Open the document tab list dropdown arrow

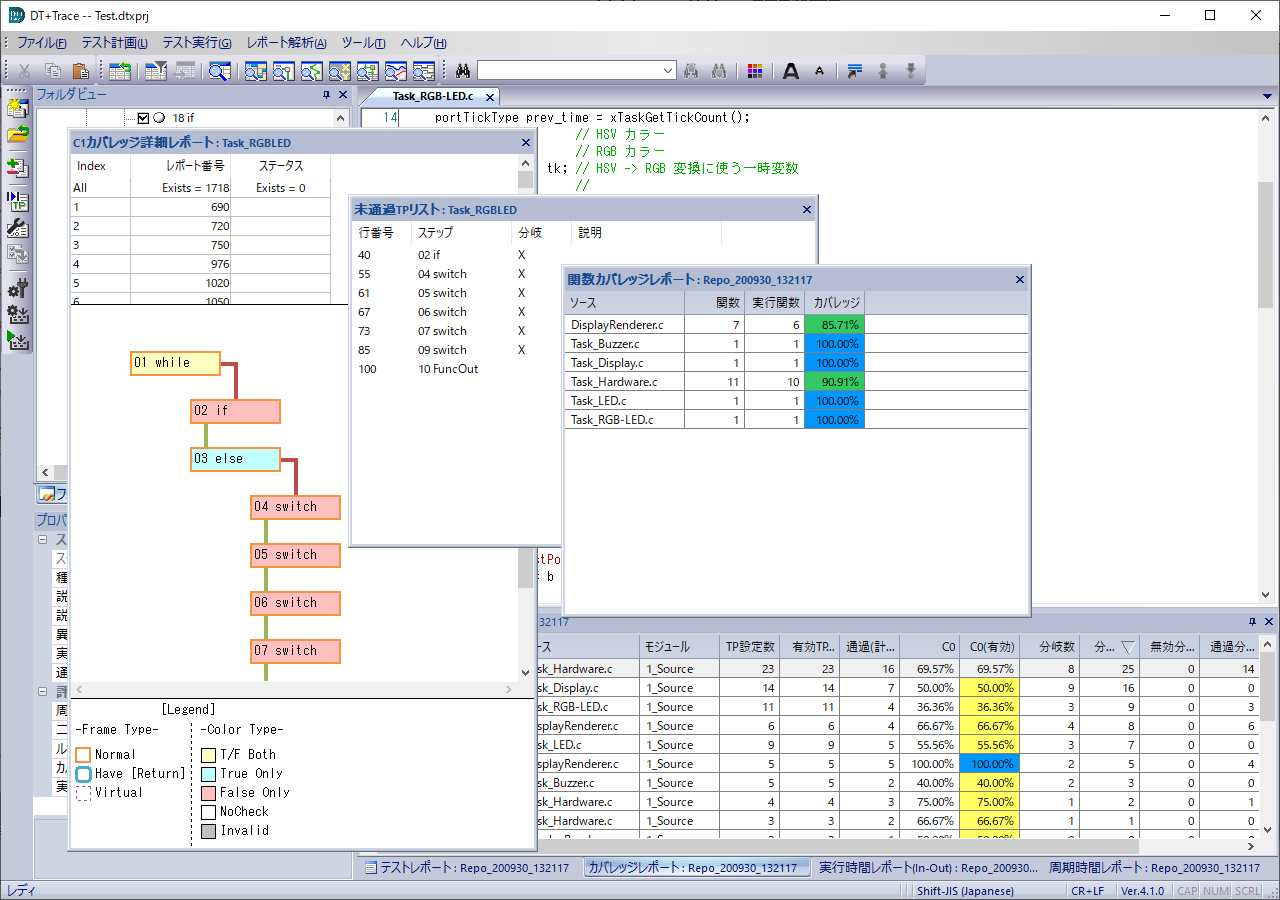point(1268,96)
